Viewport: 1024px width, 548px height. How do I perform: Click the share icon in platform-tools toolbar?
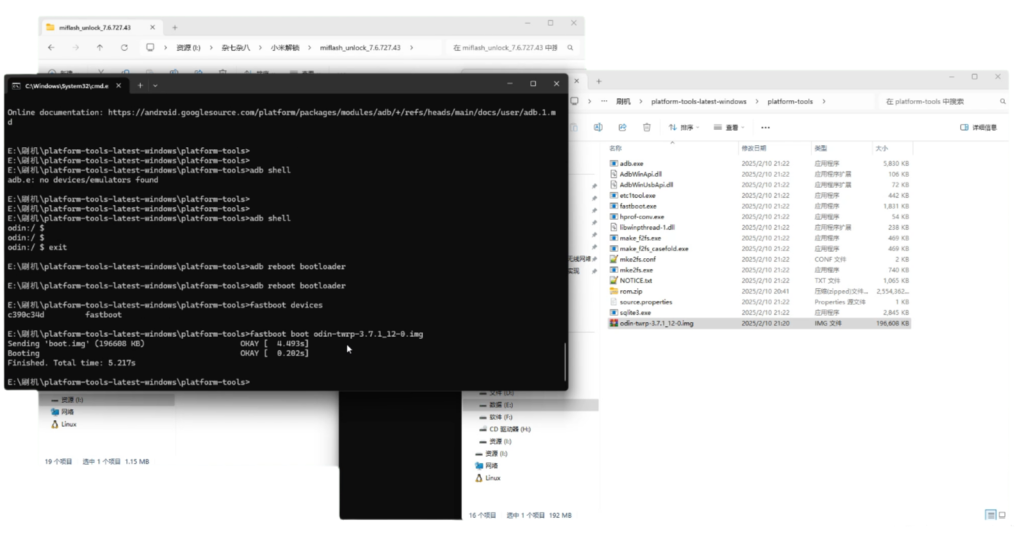[622, 127]
